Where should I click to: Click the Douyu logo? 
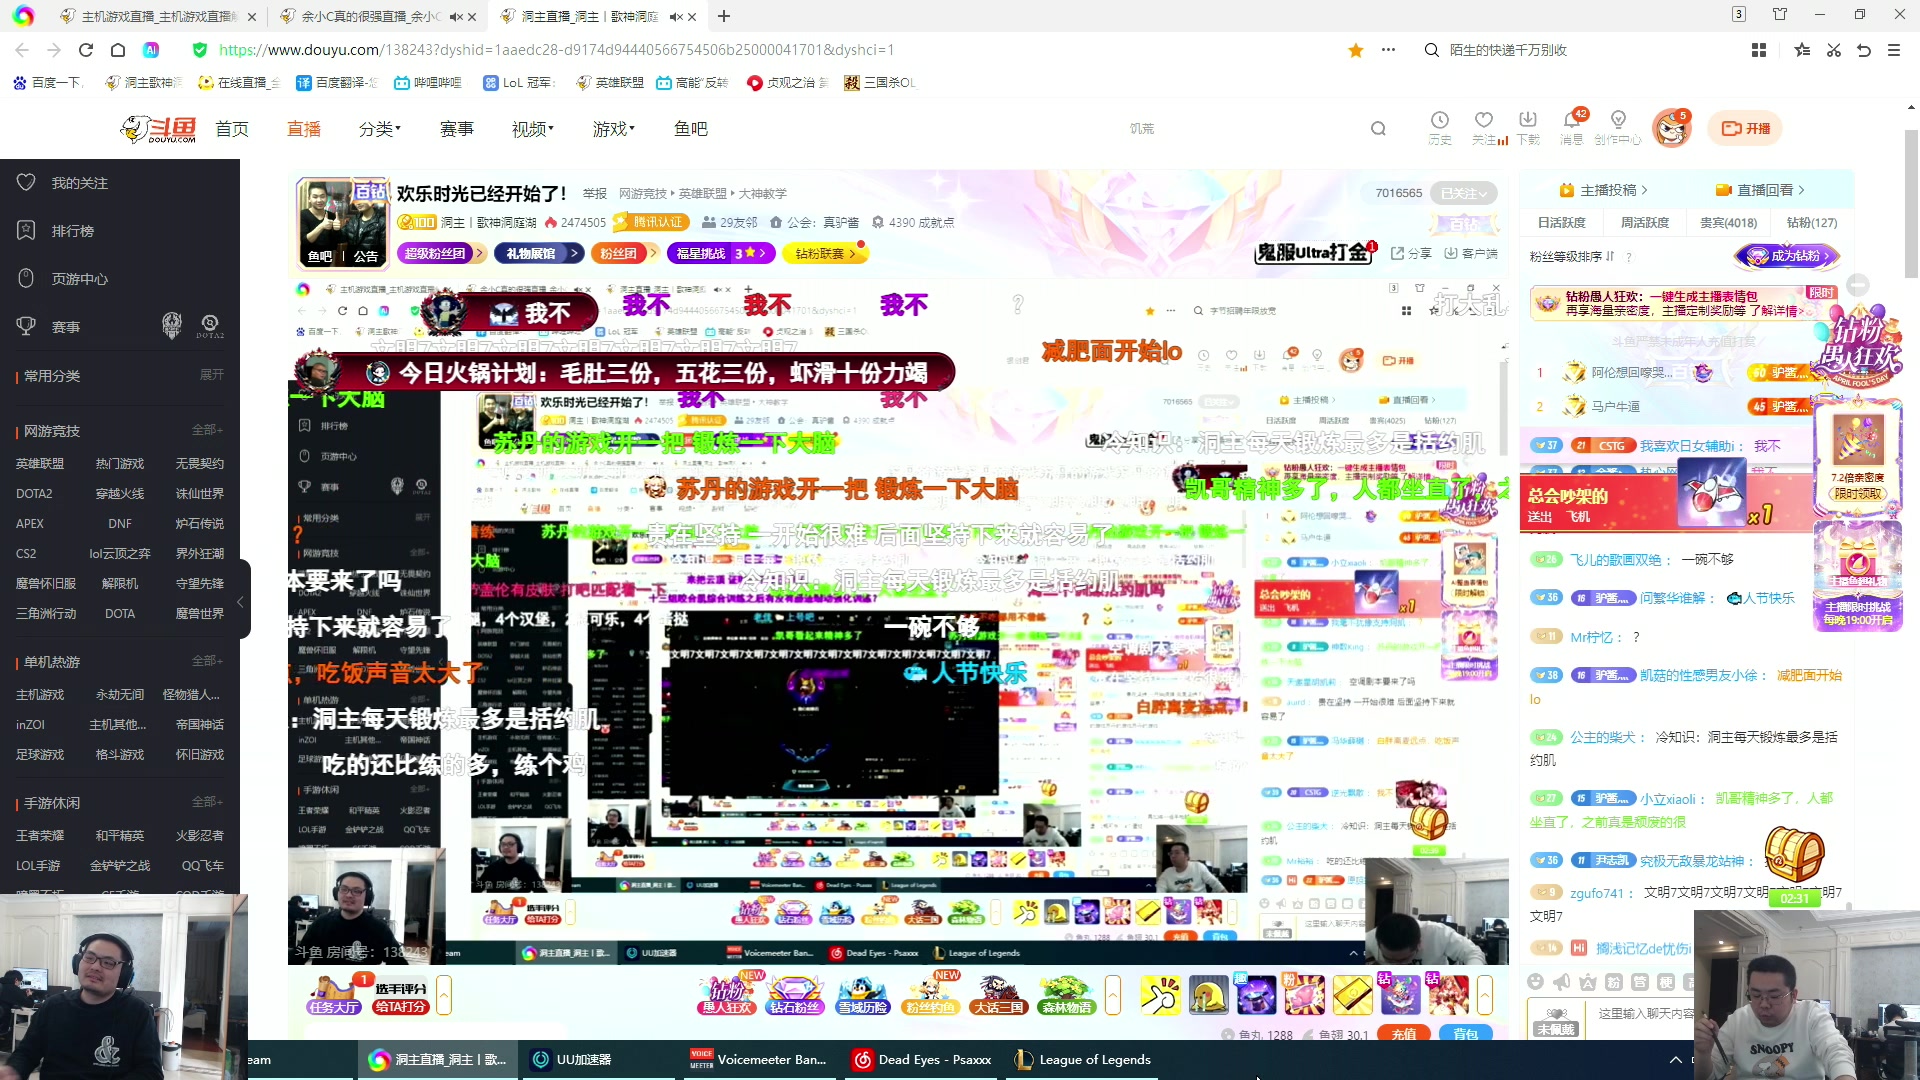tap(158, 129)
